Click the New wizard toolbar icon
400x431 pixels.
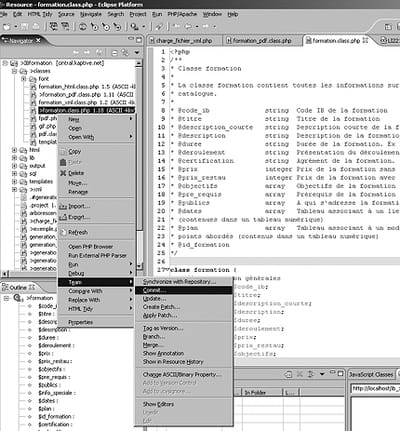tap(6, 27)
